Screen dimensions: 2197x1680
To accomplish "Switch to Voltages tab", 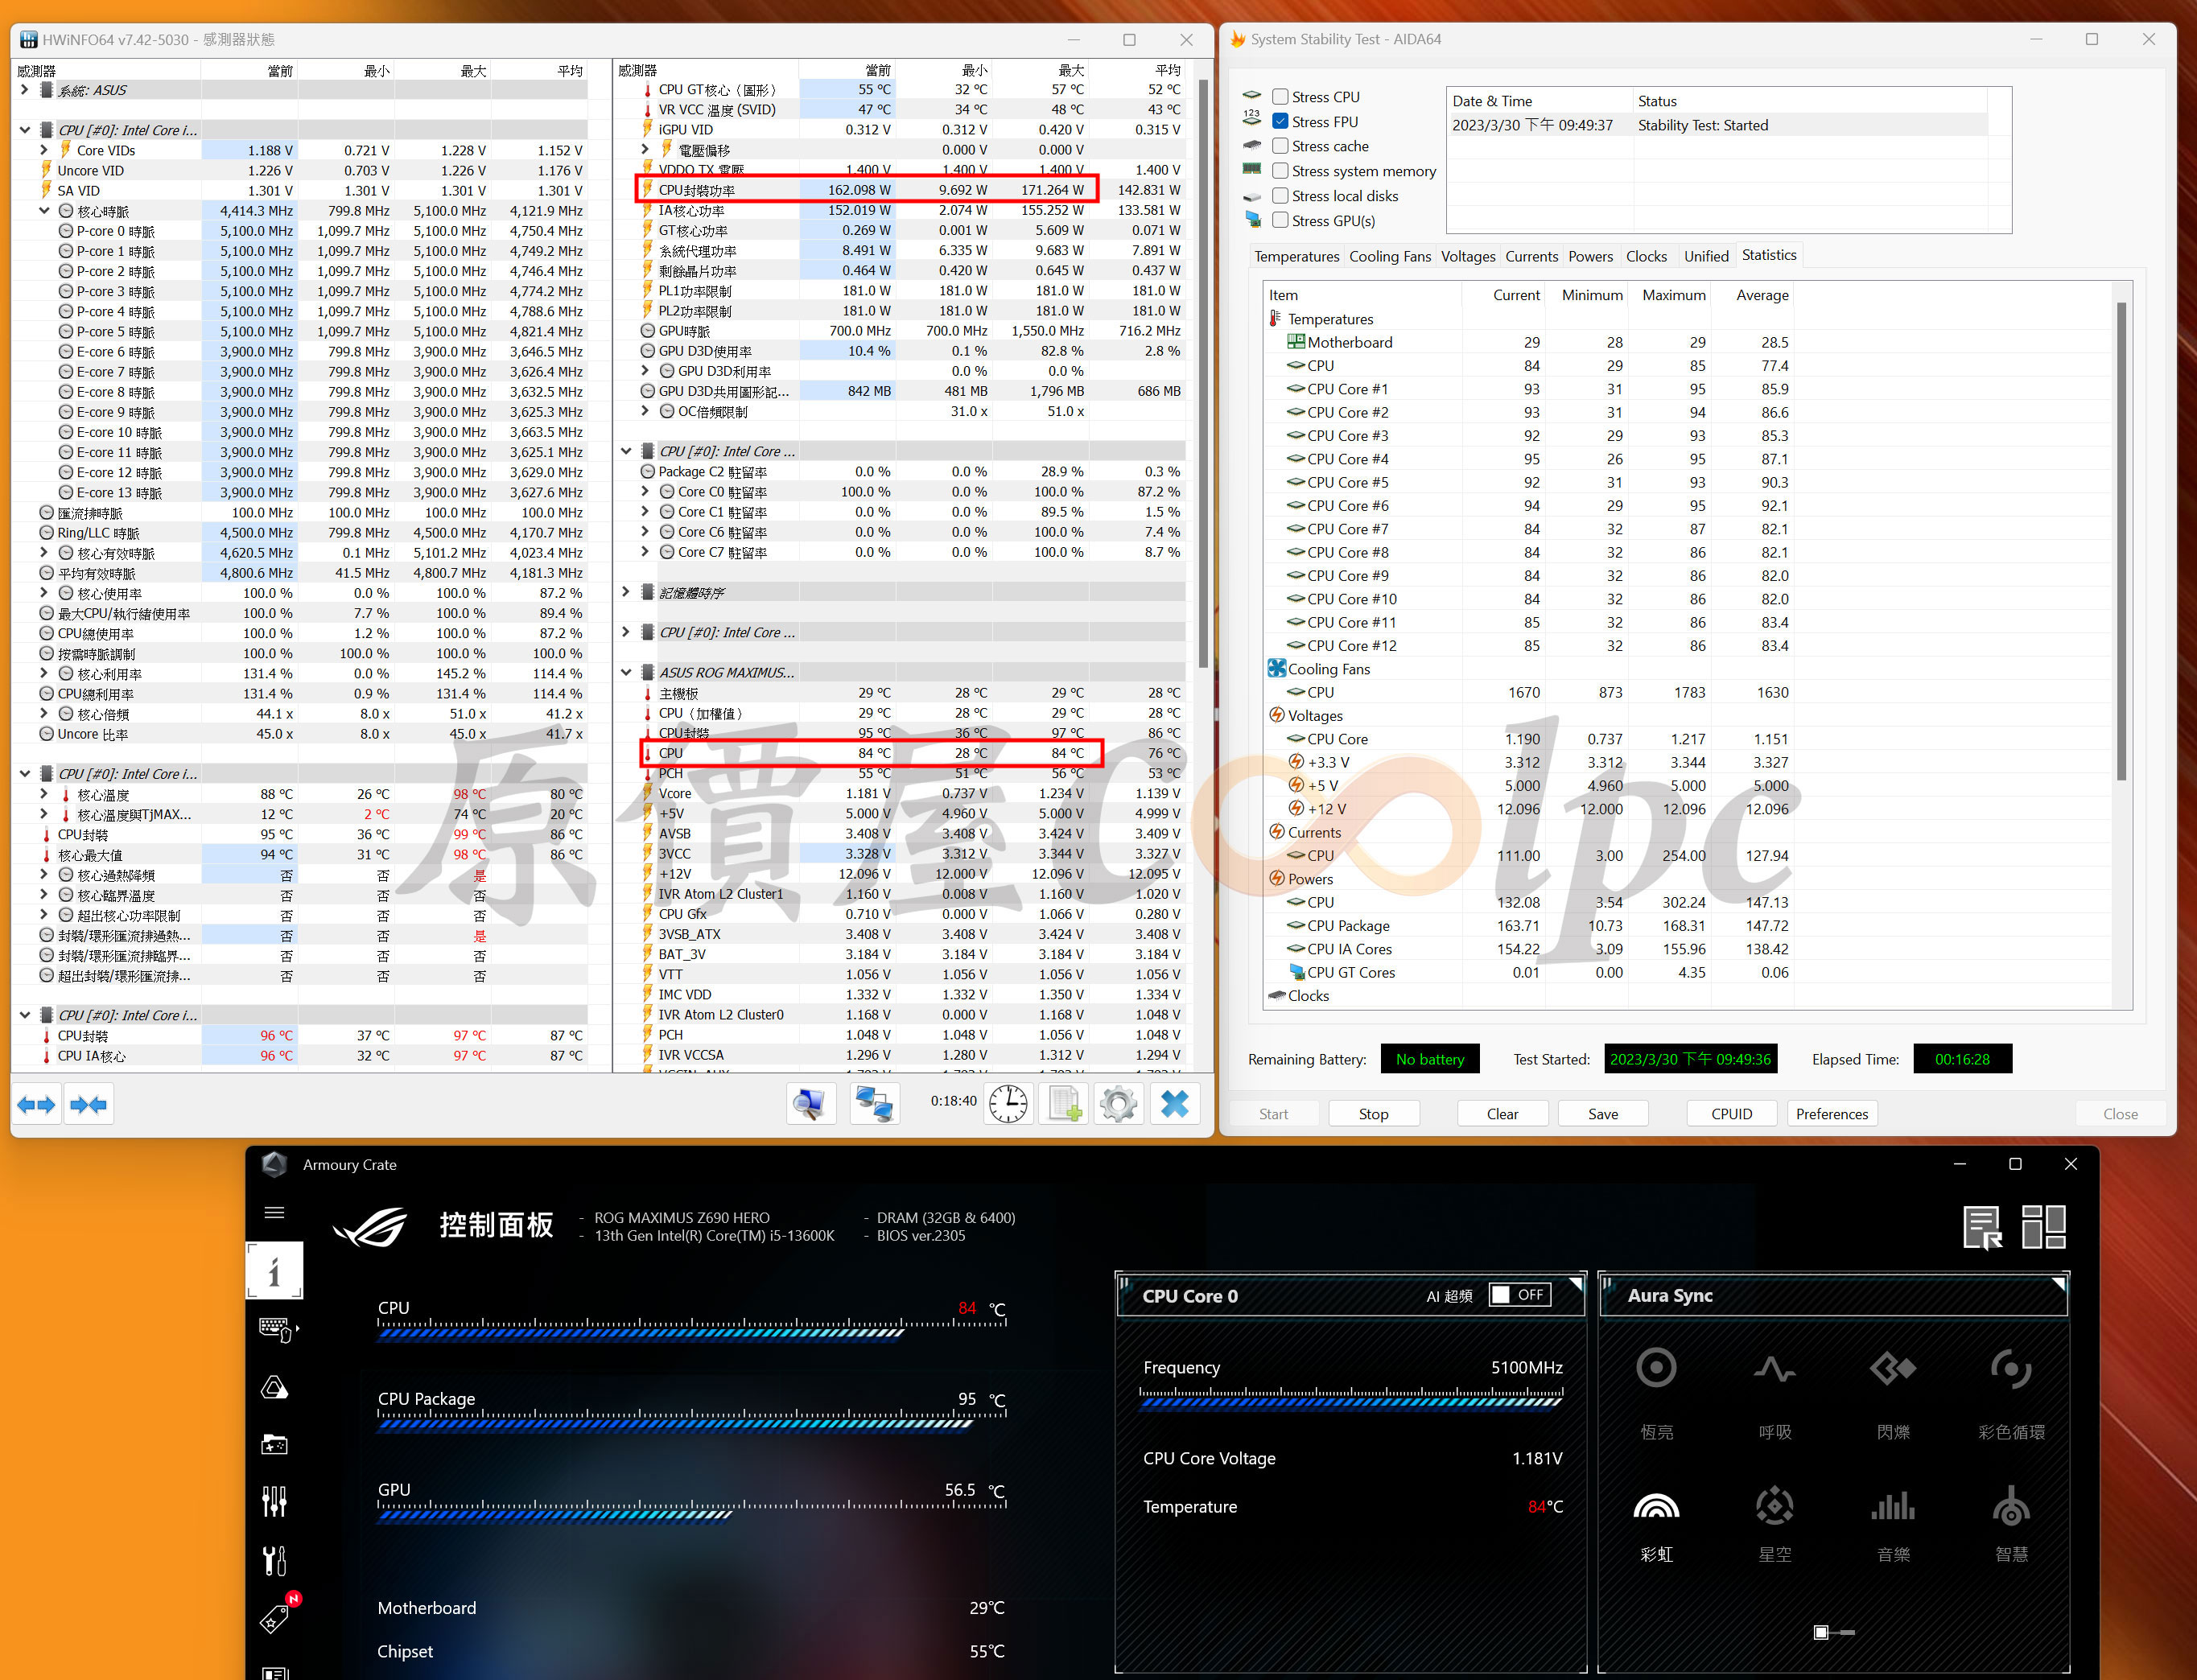I will pos(1467,257).
